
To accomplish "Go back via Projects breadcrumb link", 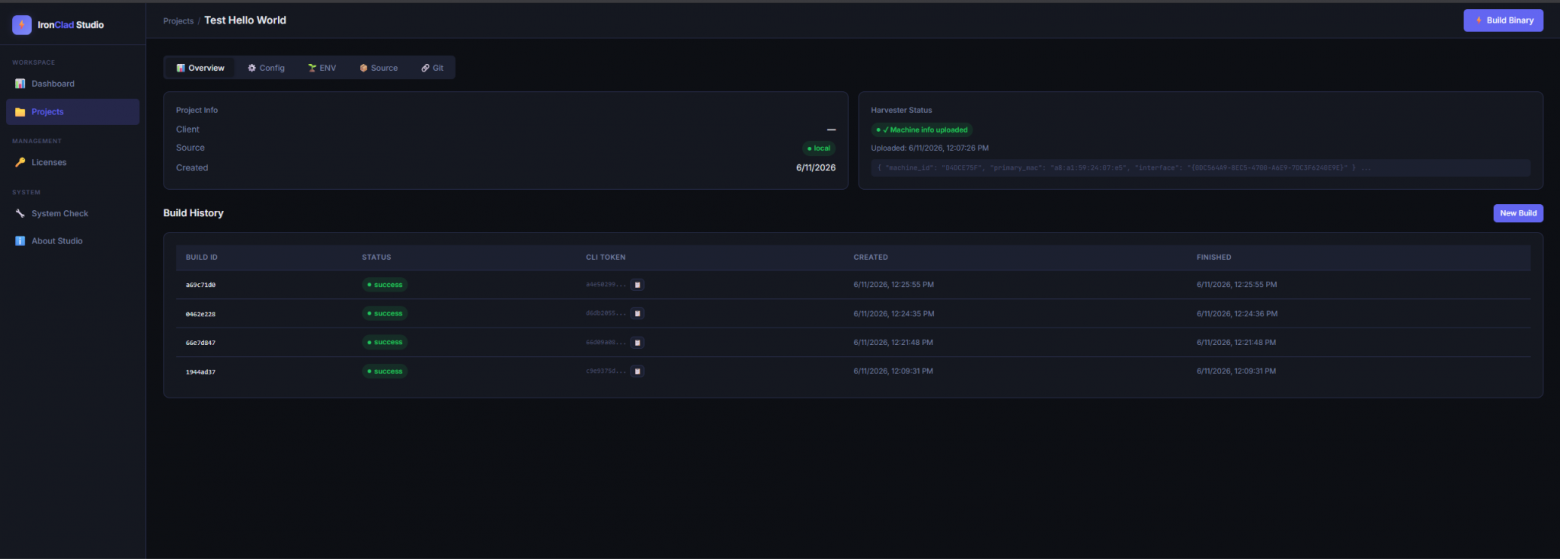I will point(178,21).
